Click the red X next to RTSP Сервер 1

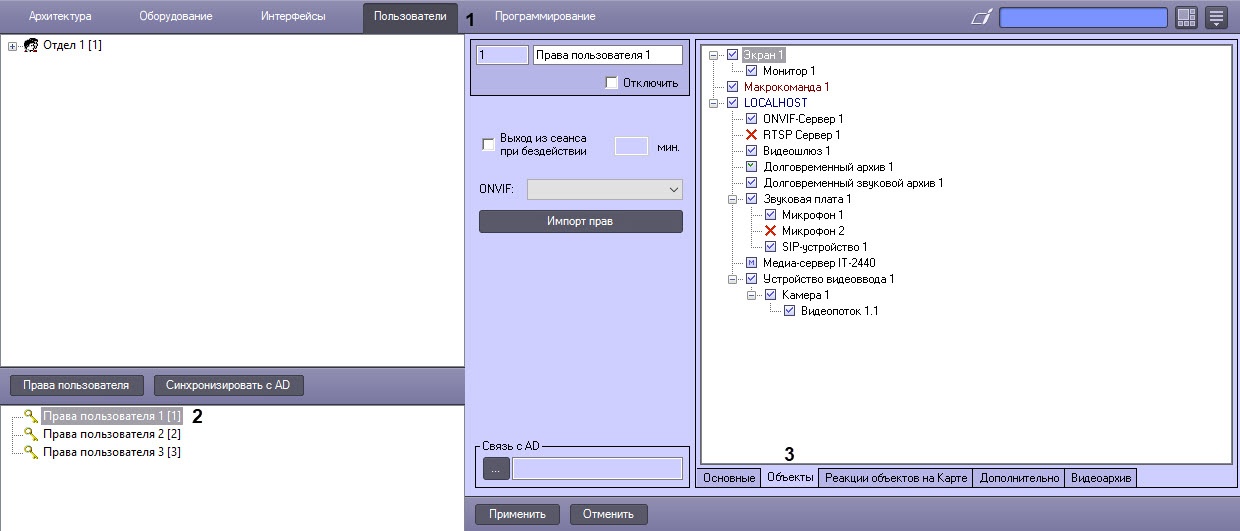click(x=752, y=135)
